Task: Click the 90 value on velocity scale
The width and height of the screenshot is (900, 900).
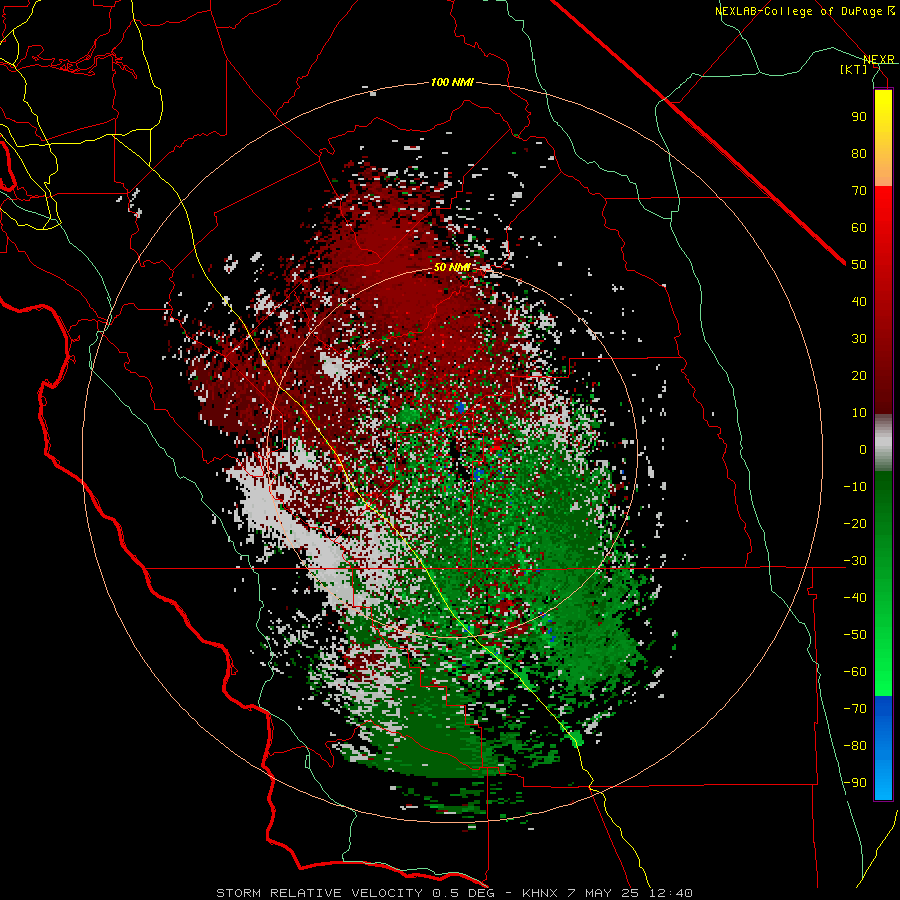Action: (x=859, y=117)
